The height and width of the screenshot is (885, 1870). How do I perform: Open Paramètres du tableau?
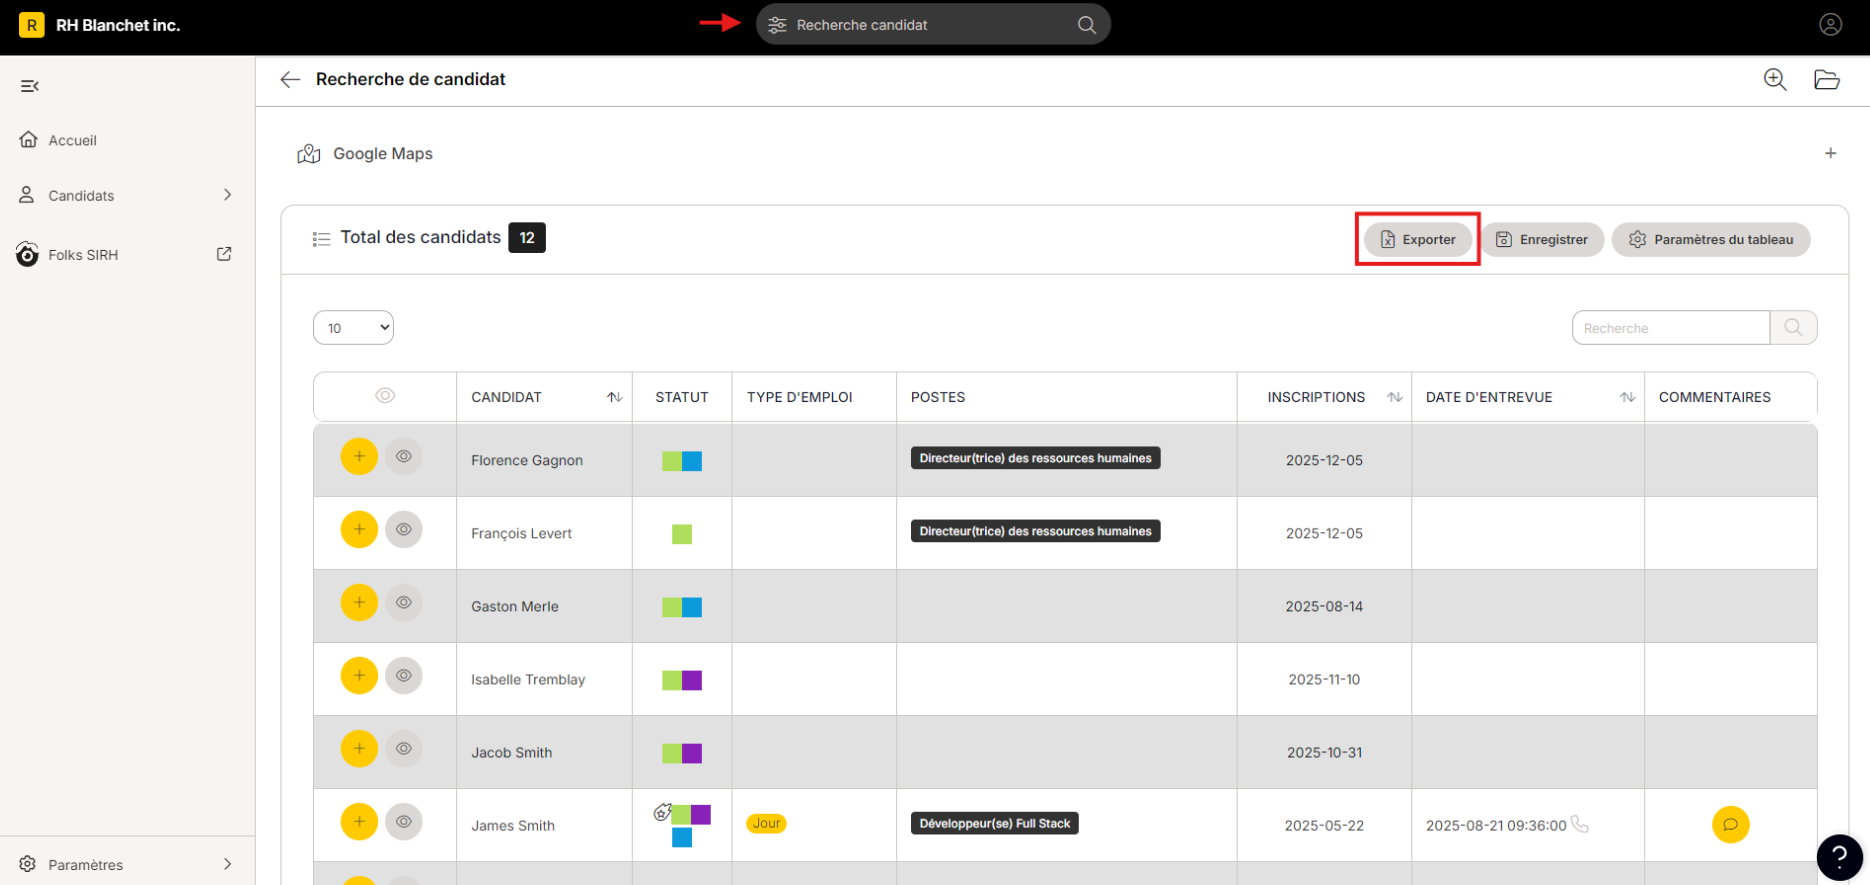pyautogui.click(x=1710, y=240)
